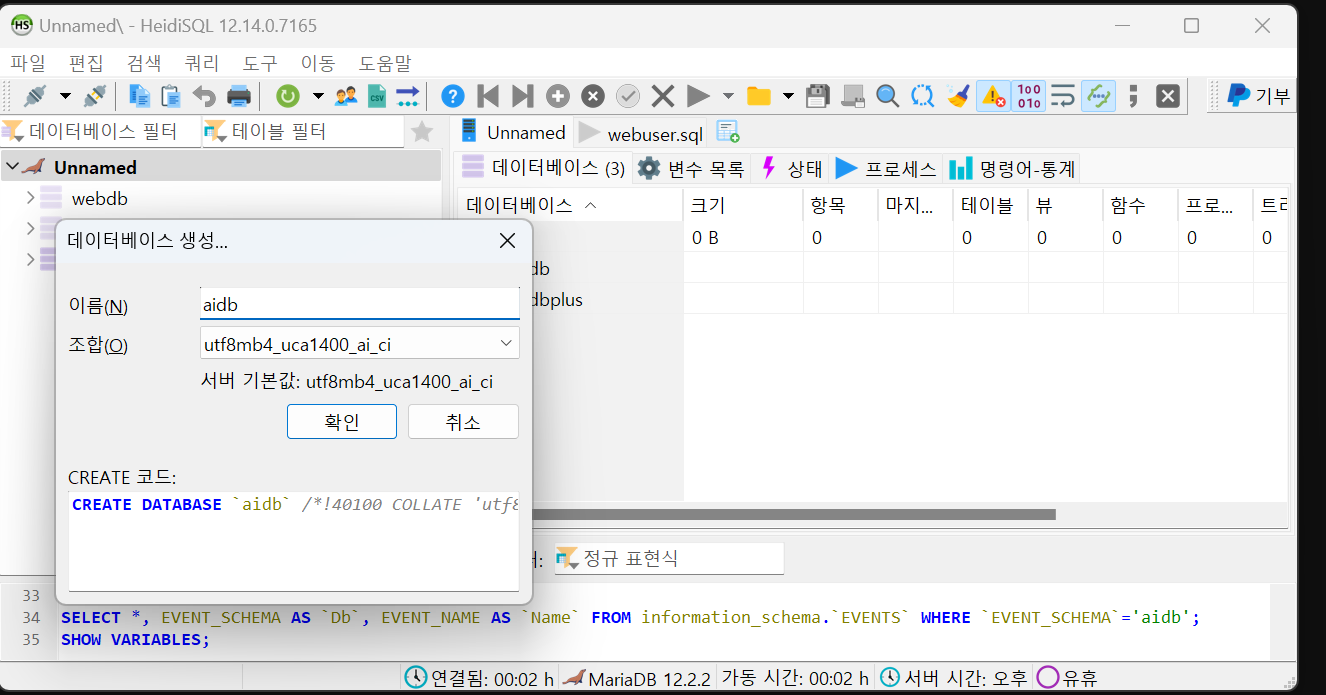Click the new query tab icon
The image size is (1326, 695).
click(728, 132)
